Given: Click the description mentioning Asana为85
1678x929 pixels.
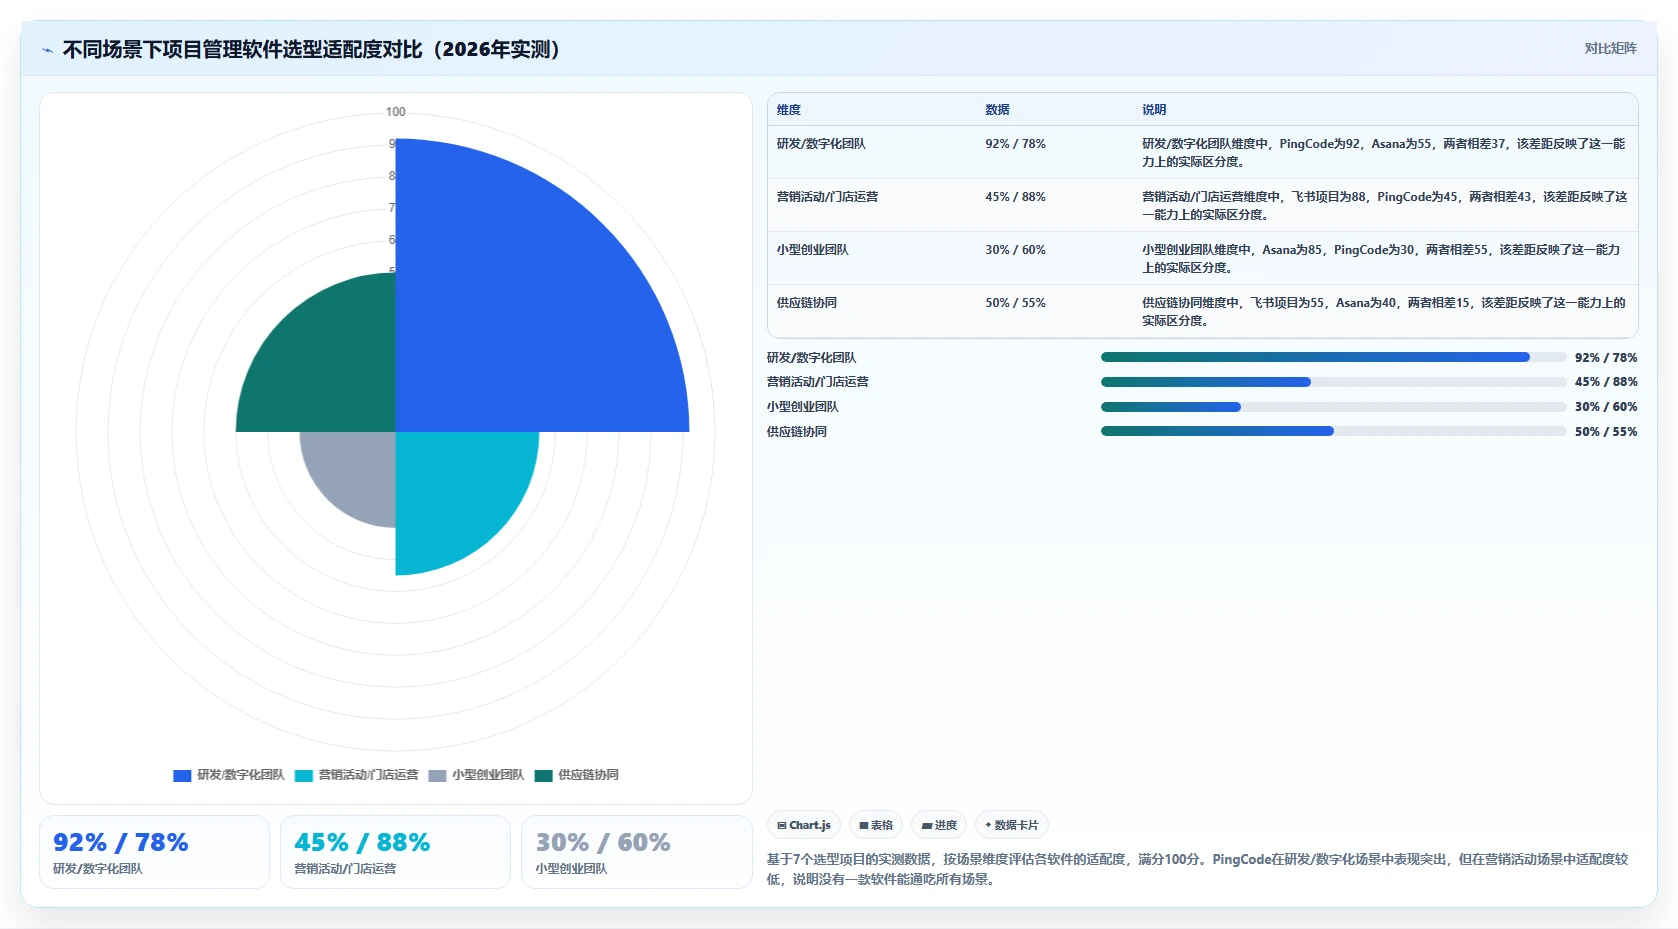Looking at the screenshot, I should pyautogui.click(x=1381, y=258).
